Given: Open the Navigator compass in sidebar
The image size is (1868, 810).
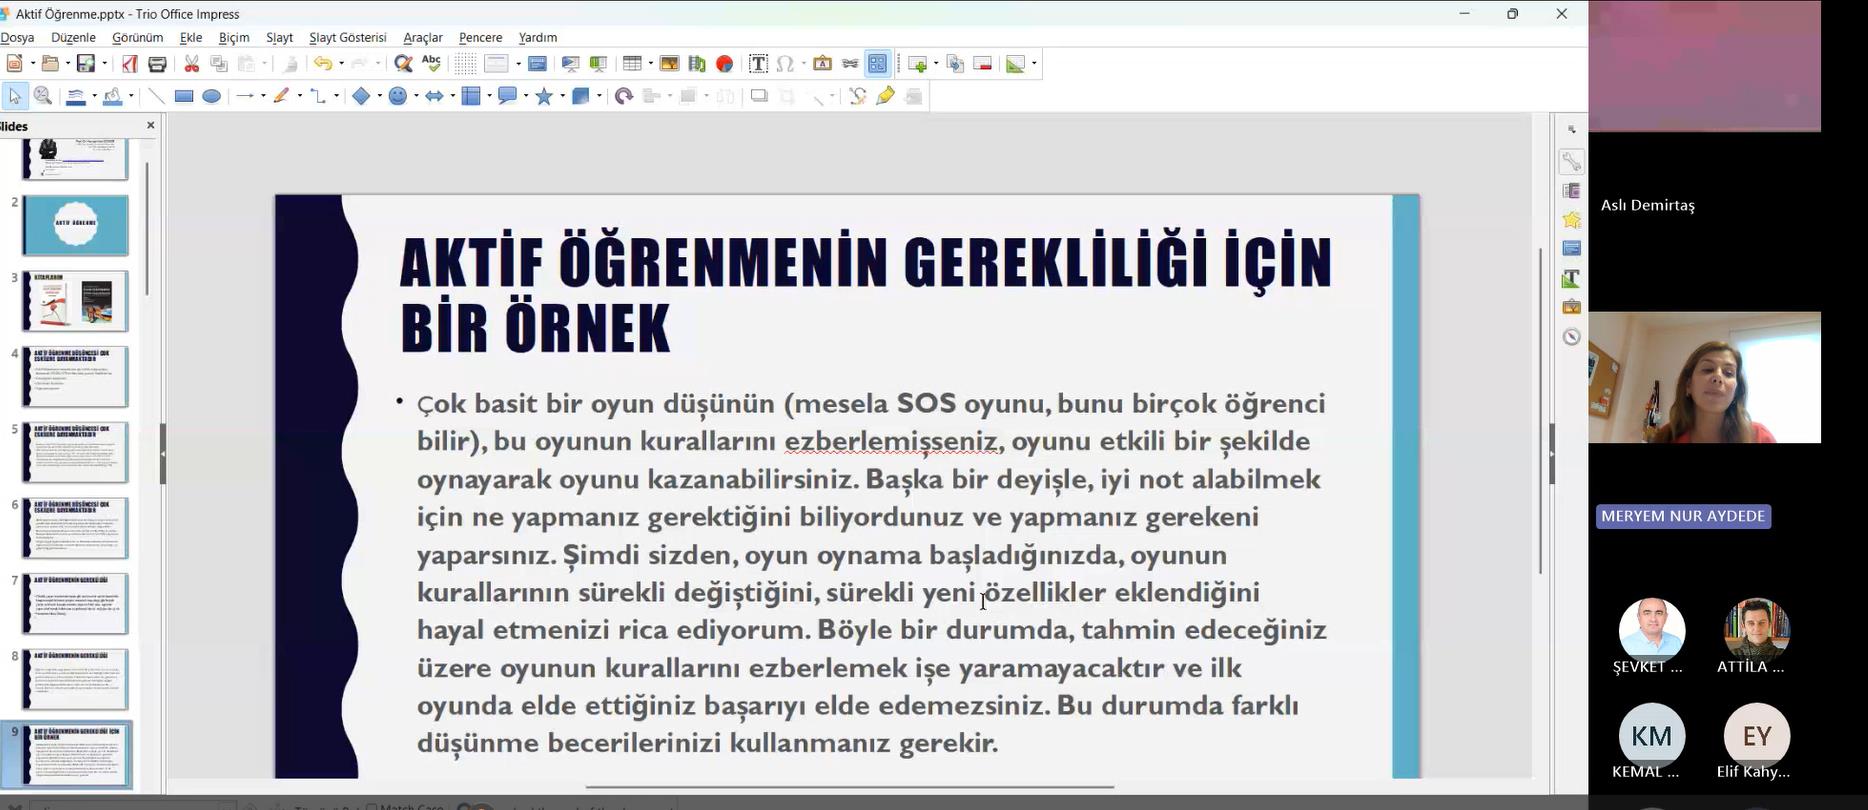Looking at the screenshot, I should pos(1571,337).
